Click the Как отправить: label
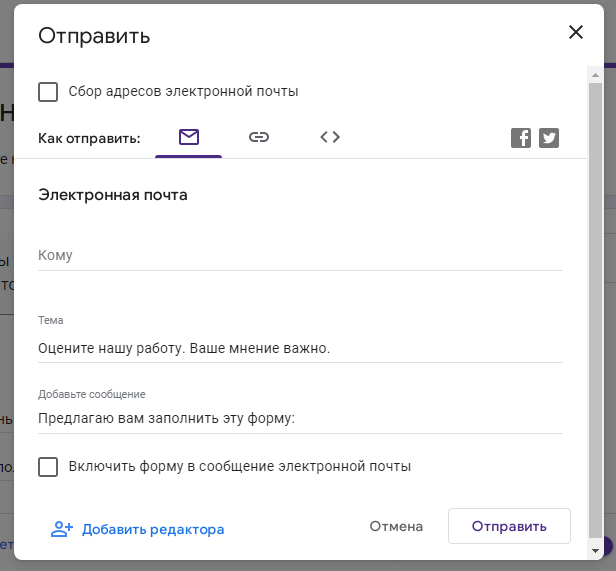Viewport: 616px width, 571px height. (x=89, y=139)
